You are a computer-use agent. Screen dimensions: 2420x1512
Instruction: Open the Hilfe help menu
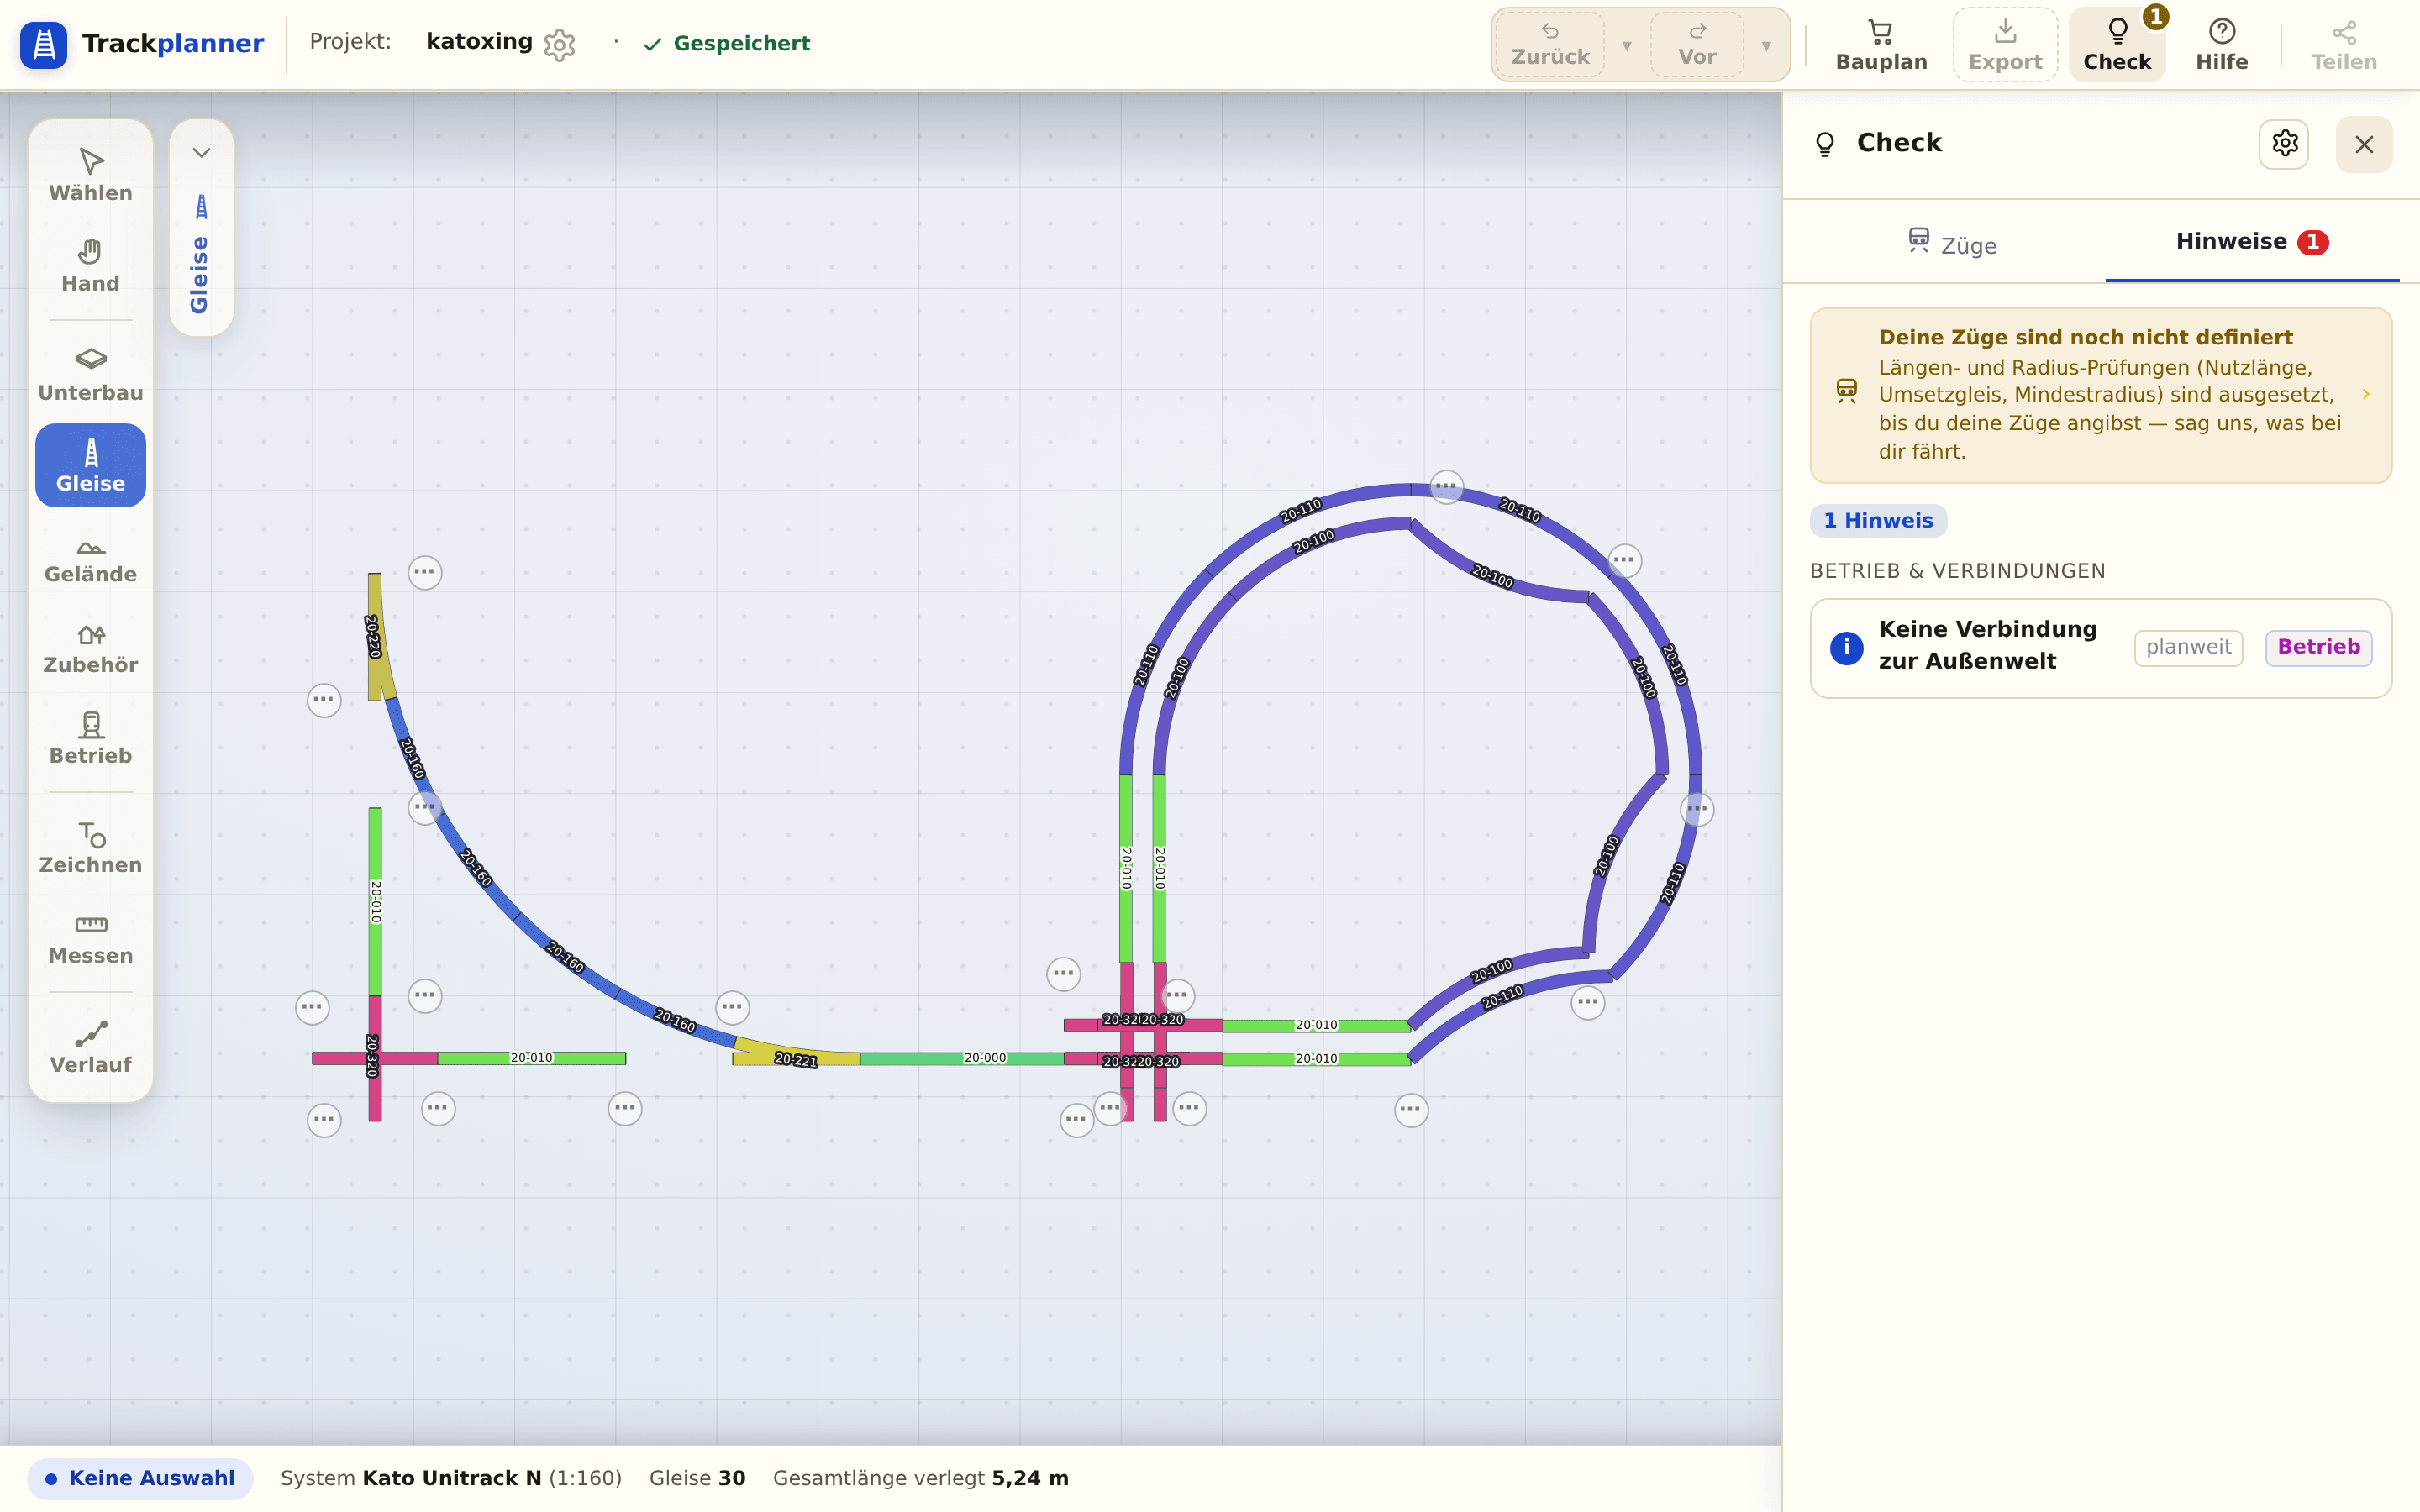pos(2222,45)
